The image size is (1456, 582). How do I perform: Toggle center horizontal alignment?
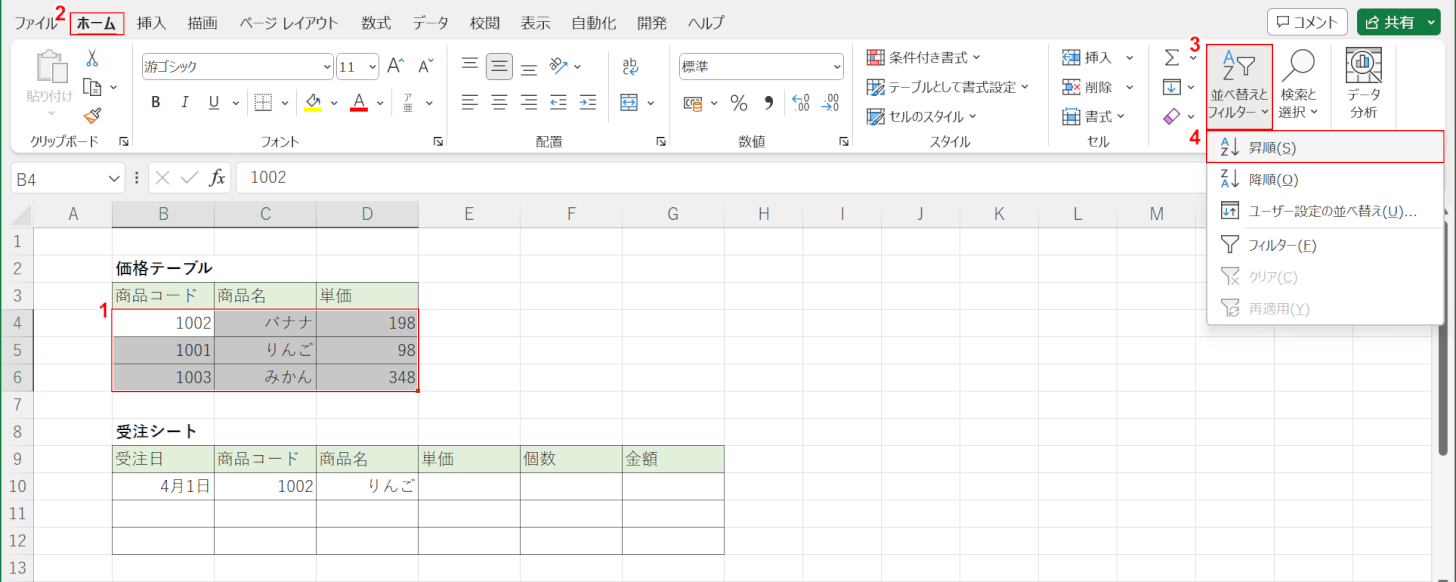coord(499,102)
